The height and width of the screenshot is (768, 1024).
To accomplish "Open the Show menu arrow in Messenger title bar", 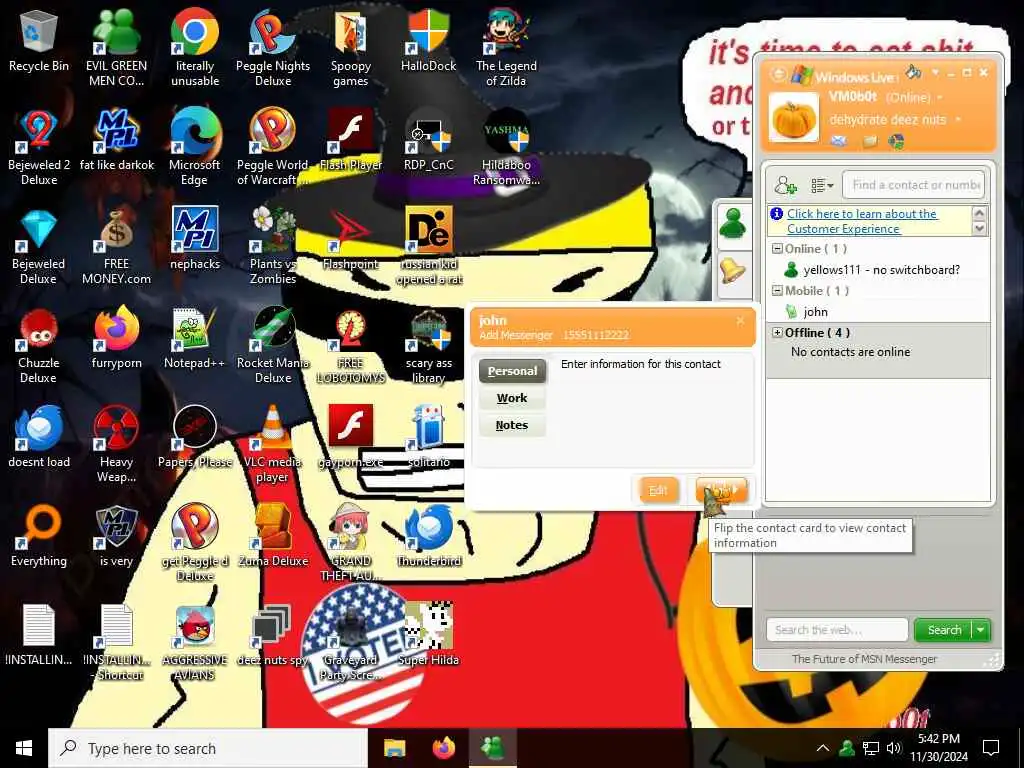I will click(935, 72).
